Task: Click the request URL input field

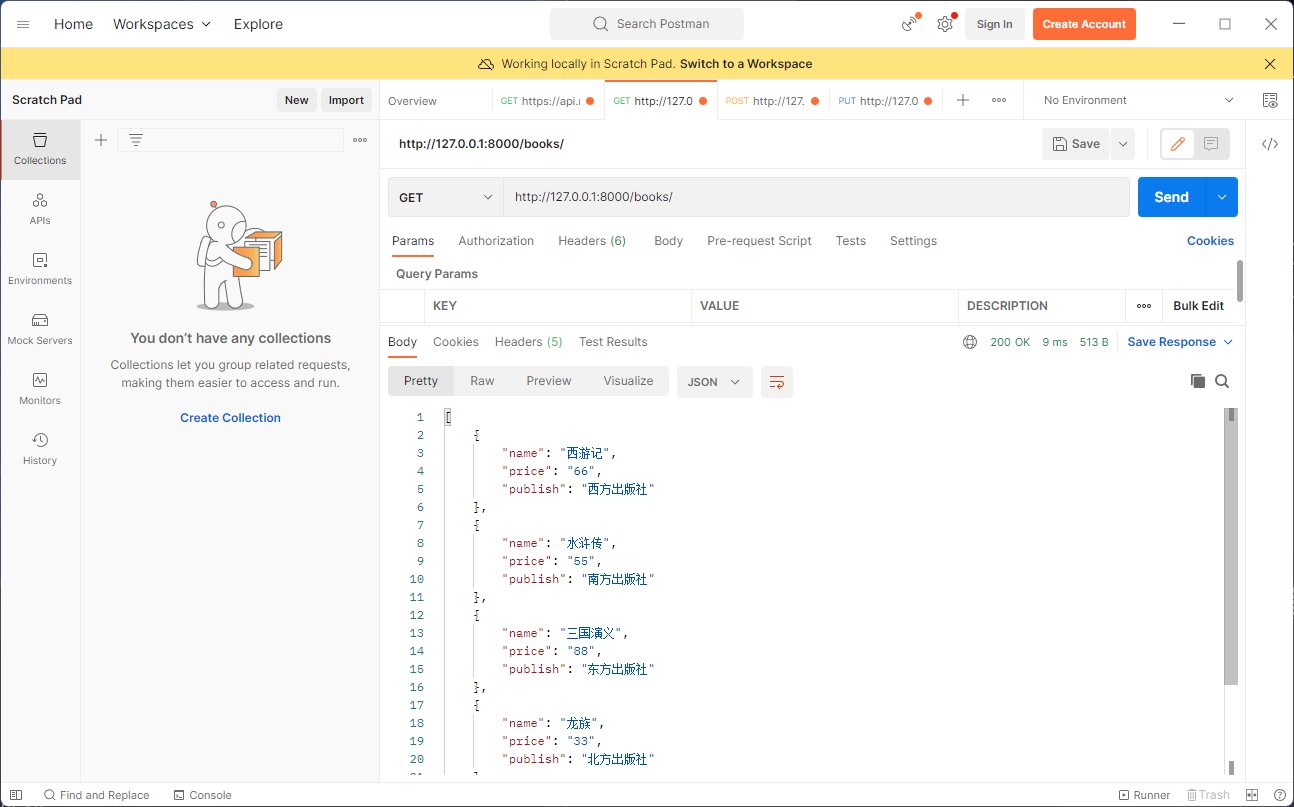Action: click(x=816, y=197)
